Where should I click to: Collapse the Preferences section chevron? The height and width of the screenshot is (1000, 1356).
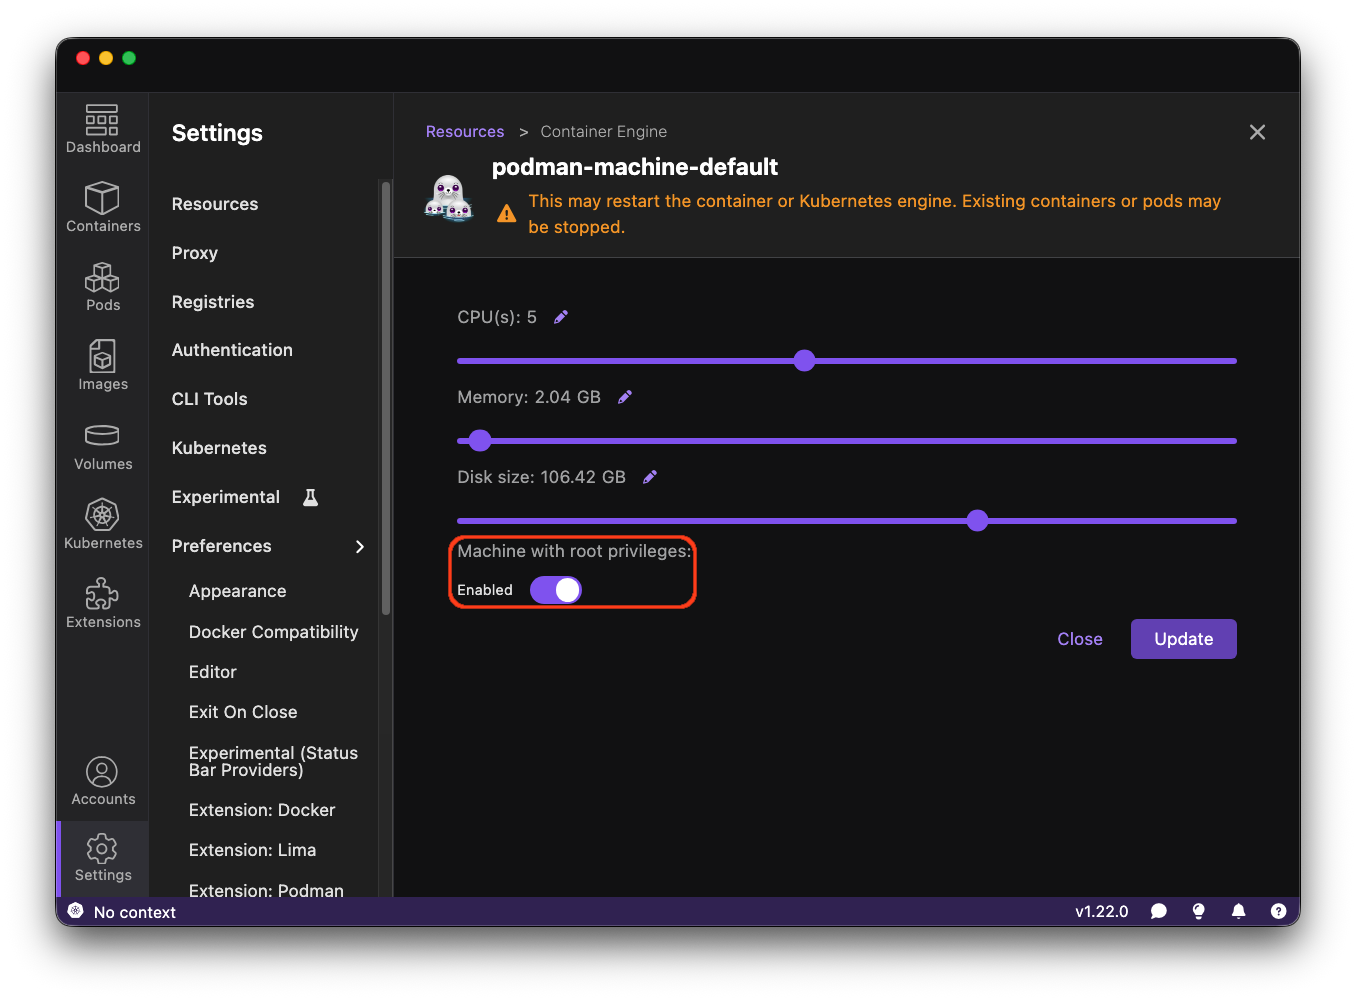[x=360, y=546]
